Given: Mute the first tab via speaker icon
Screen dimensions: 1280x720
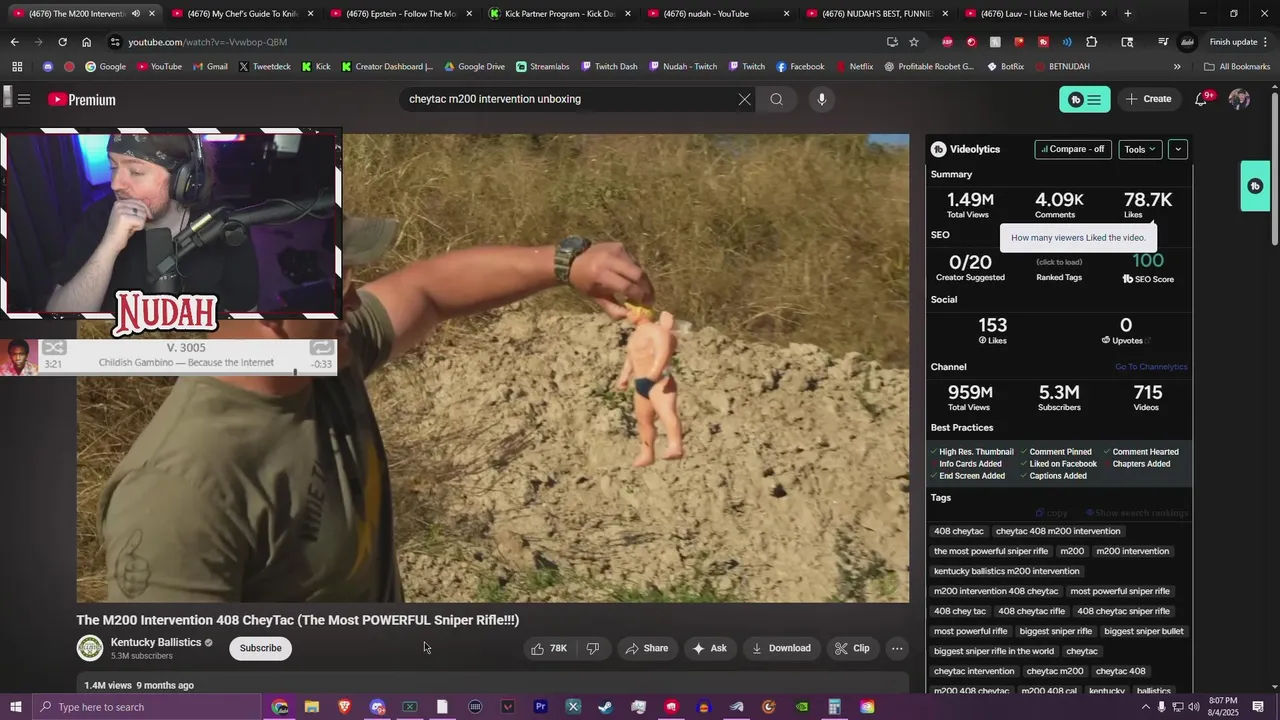Looking at the screenshot, I should point(136,14).
